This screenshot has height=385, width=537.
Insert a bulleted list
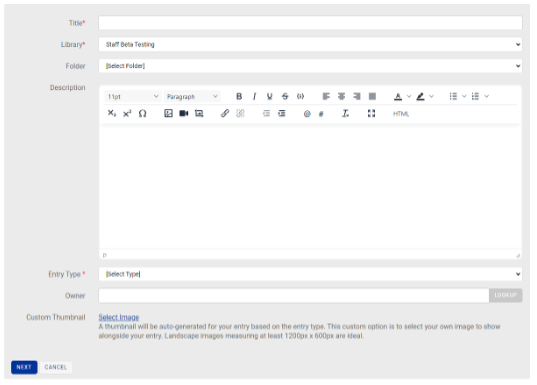(x=453, y=97)
